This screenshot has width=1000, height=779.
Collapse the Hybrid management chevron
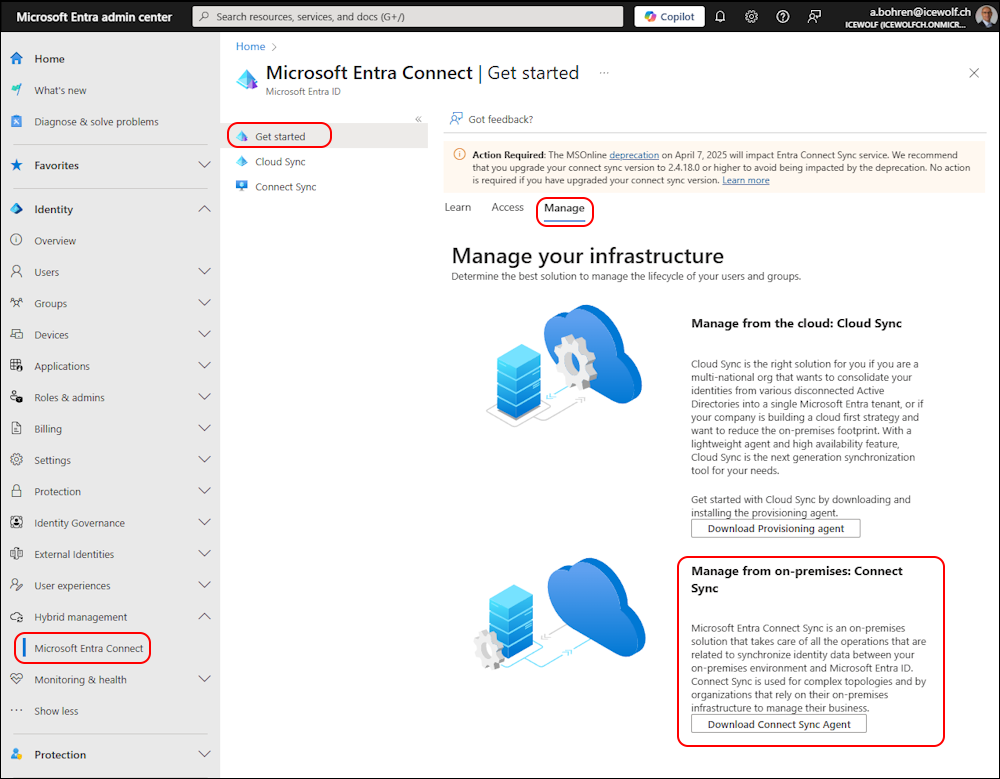pyautogui.click(x=204, y=617)
